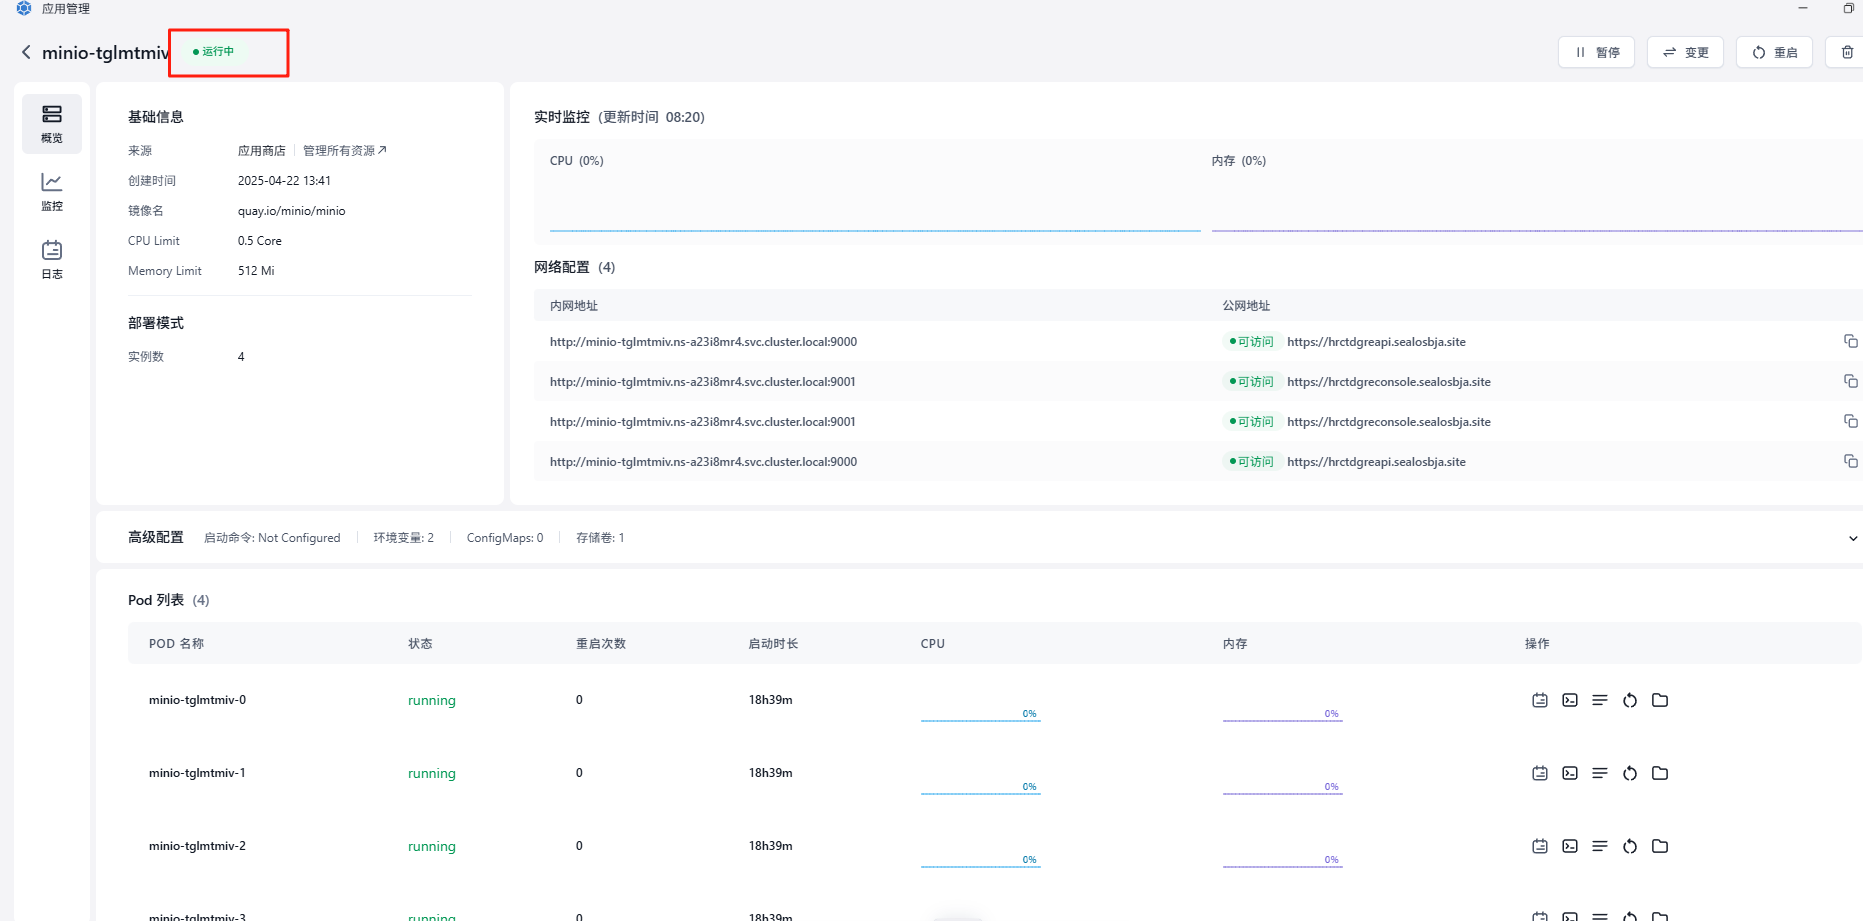Open terminal for pod minio-tglmtmiv-0
Screen dimensions: 1863x921
[x=1570, y=700]
